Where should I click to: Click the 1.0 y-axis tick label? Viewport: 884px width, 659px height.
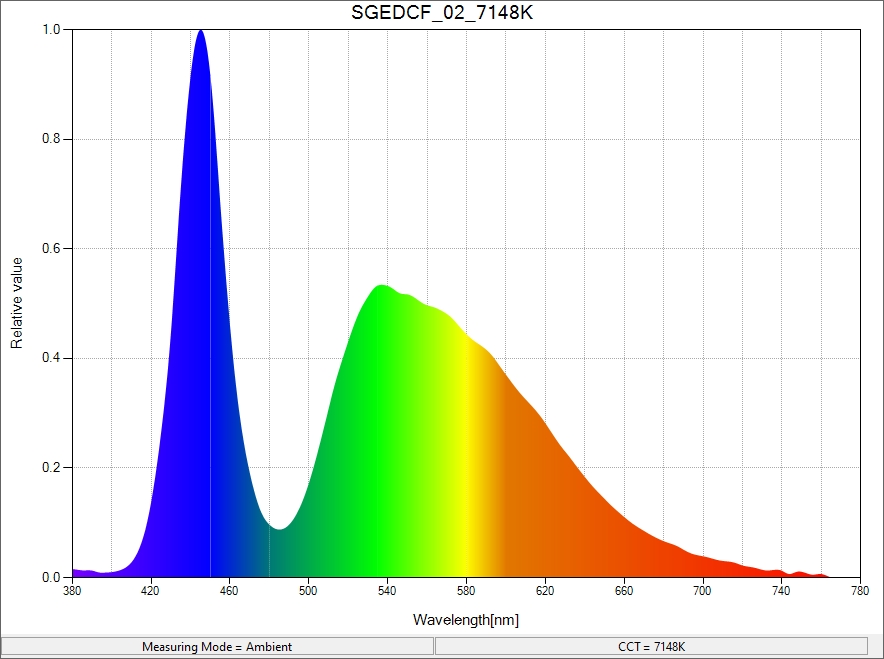click(x=52, y=30)
